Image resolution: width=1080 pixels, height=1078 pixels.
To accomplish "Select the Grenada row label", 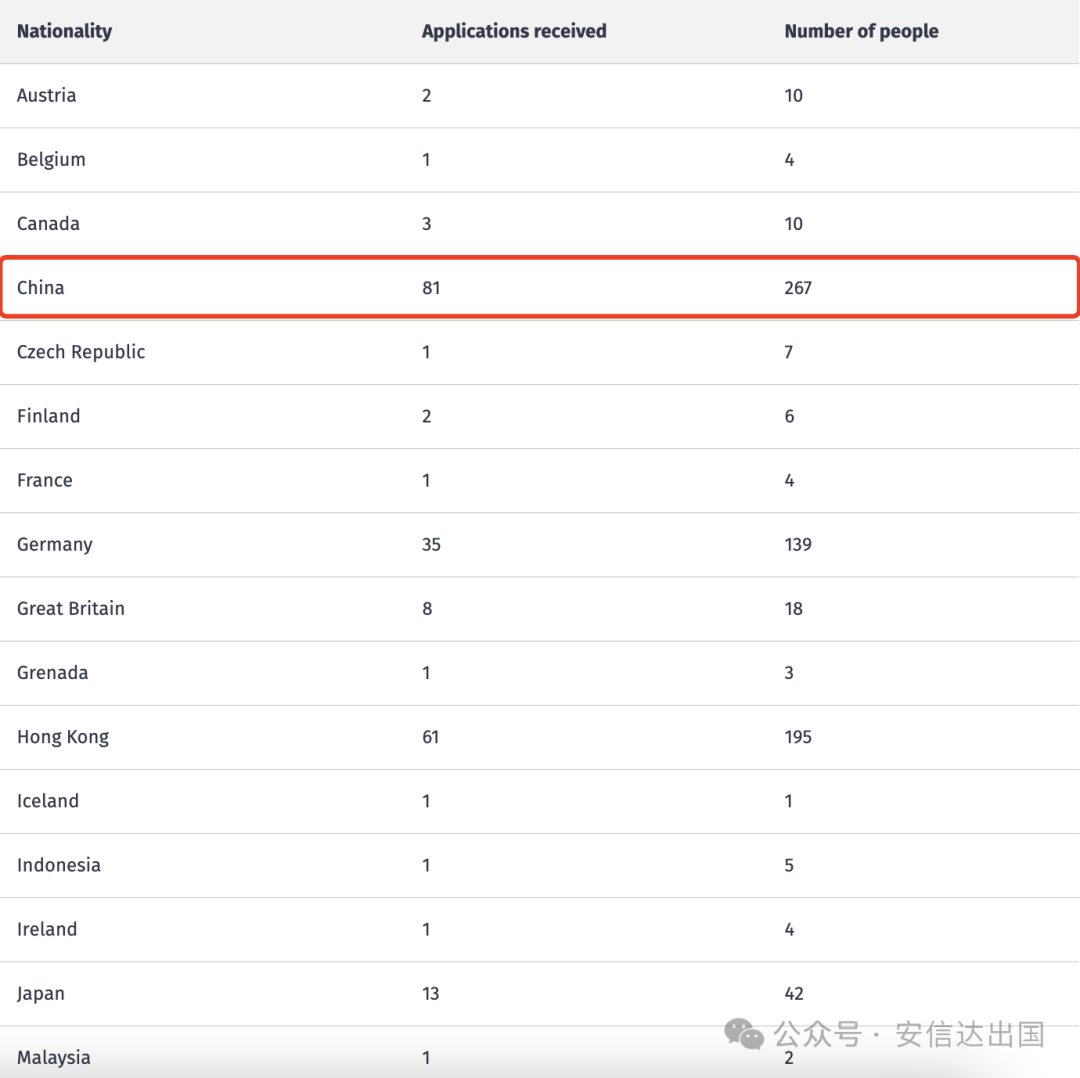I will point(52,673).
